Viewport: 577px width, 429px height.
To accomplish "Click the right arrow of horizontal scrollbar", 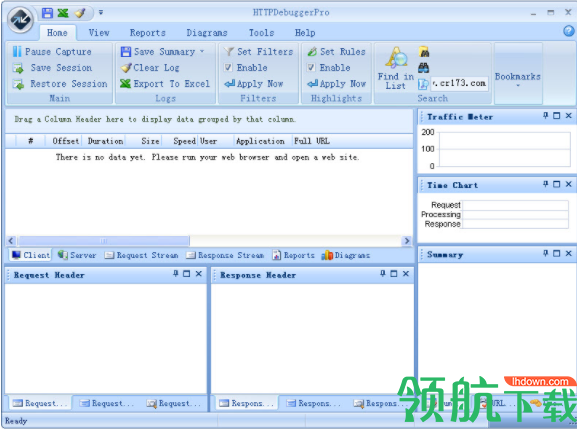I will (407, 241).
